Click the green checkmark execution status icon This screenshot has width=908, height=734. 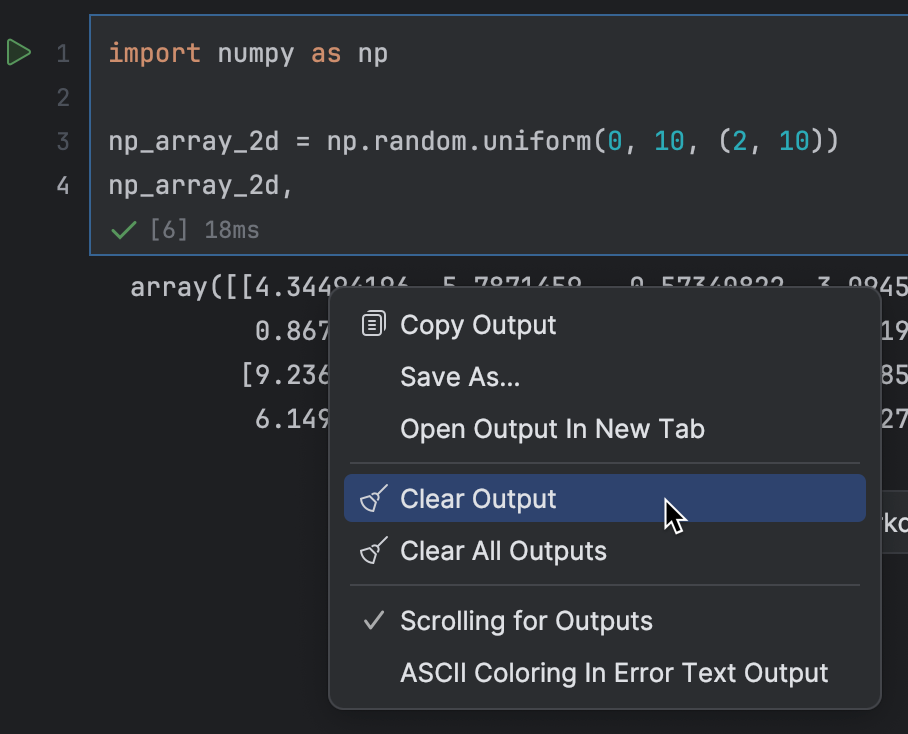tap(122, 229)
